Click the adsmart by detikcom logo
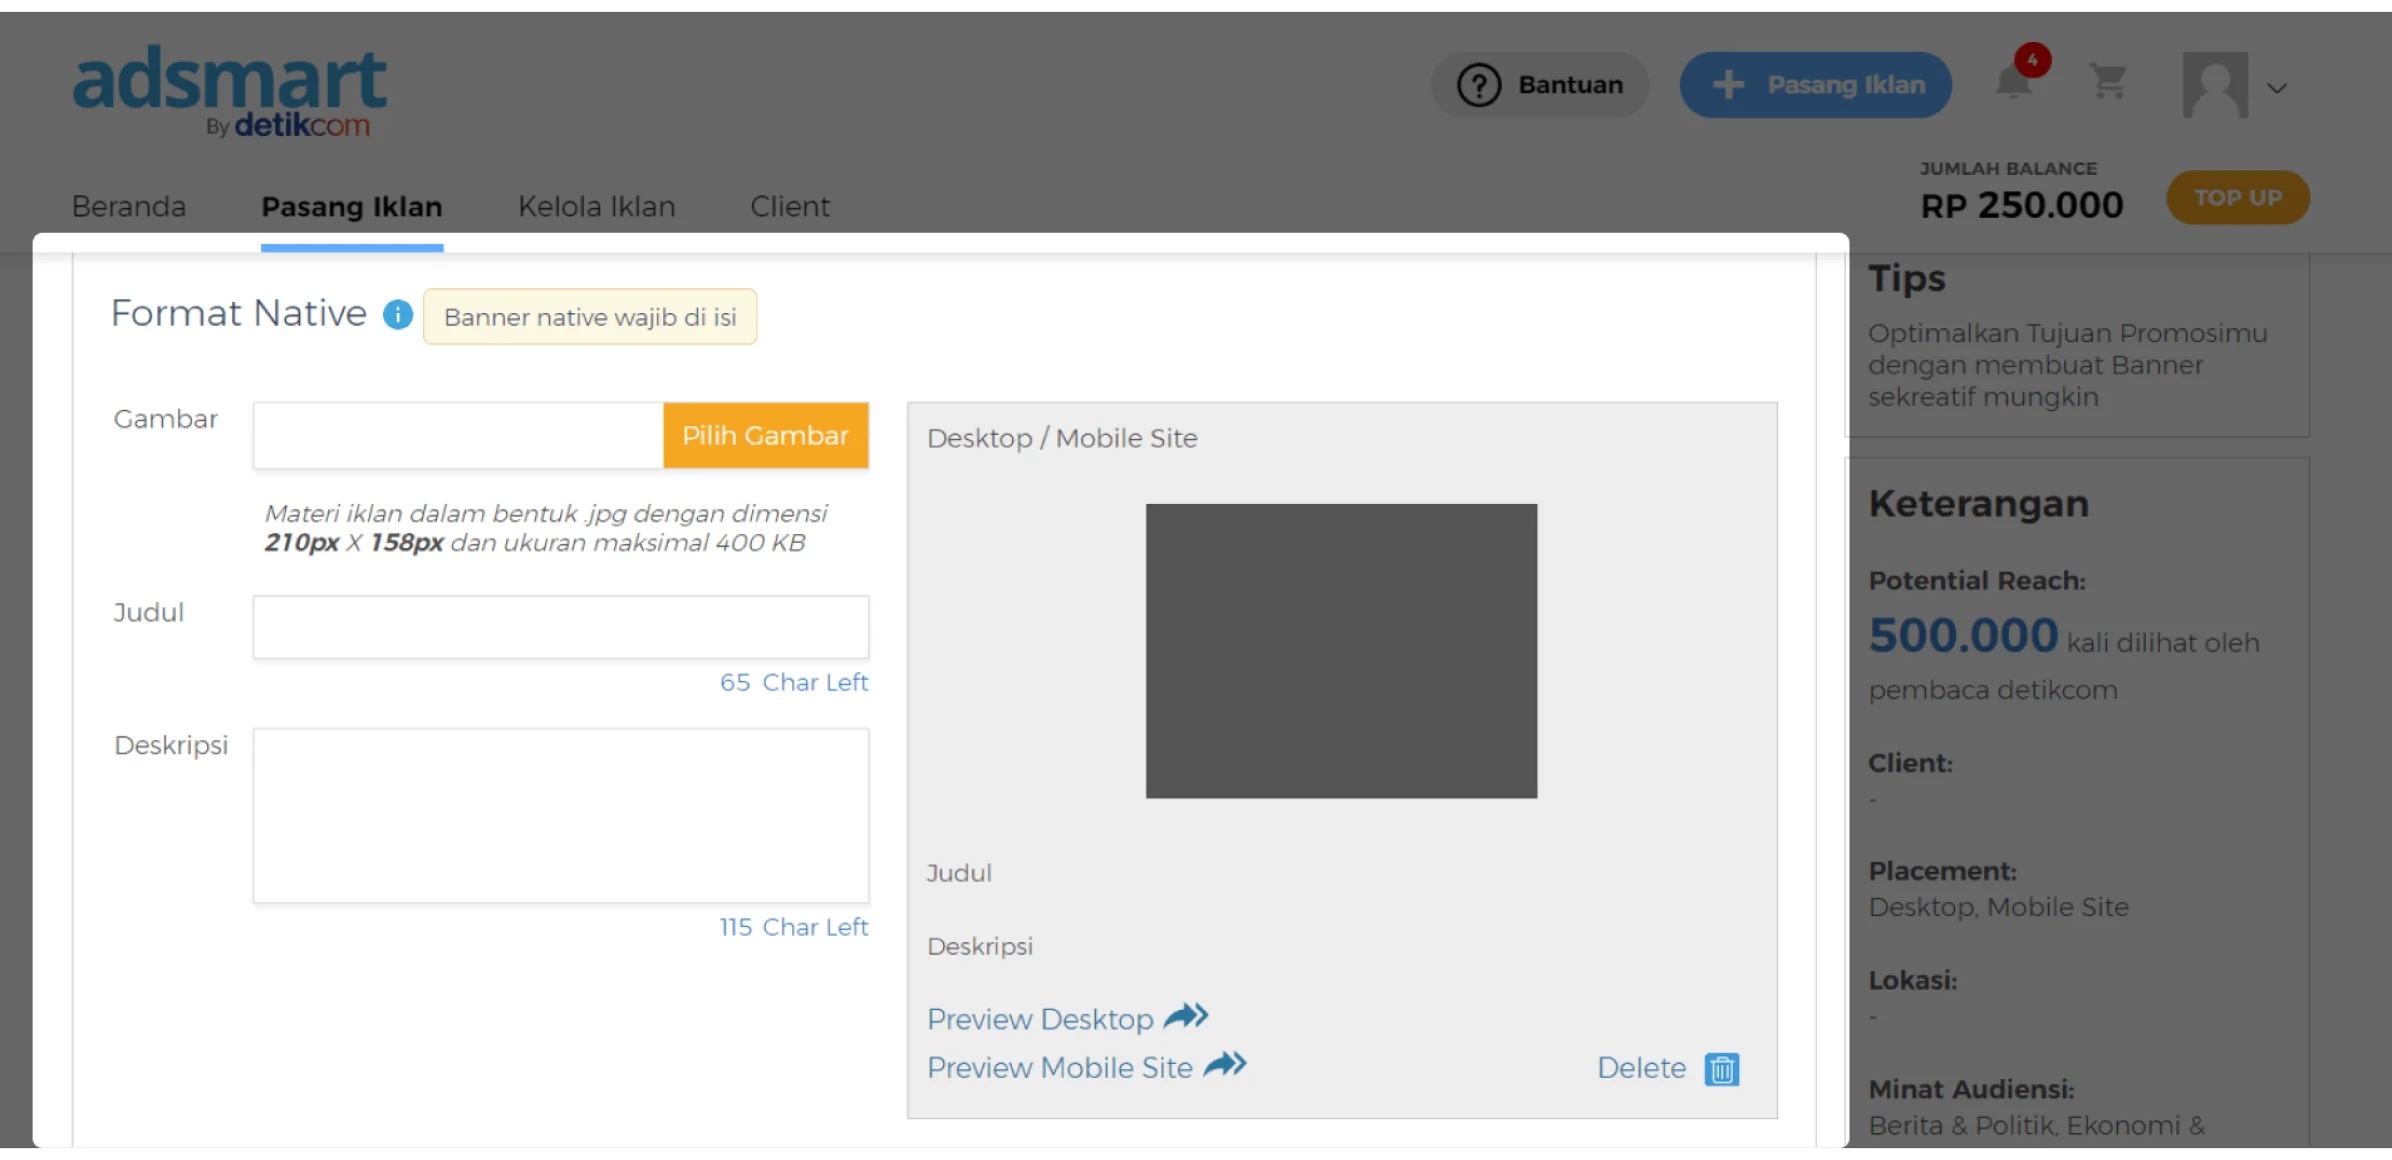2392x1160 pixels. coord(230,92)
